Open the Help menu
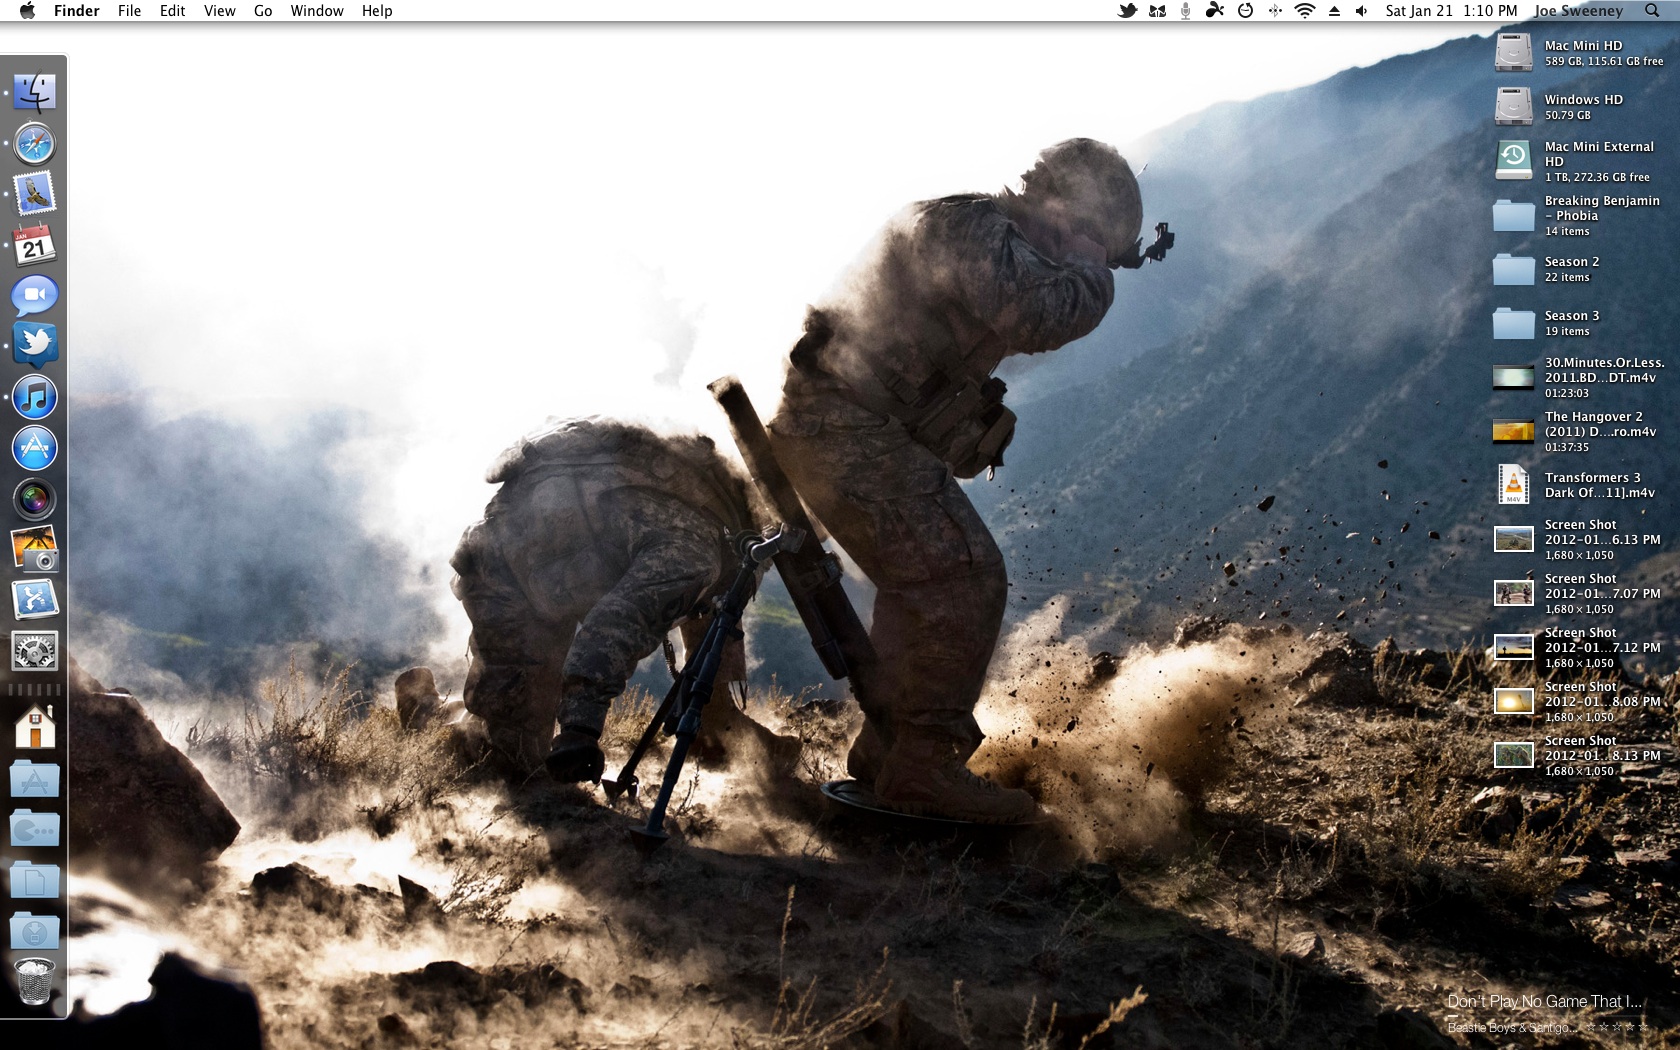Screen dimensions: 1680x1050 [x=377, y=11]
